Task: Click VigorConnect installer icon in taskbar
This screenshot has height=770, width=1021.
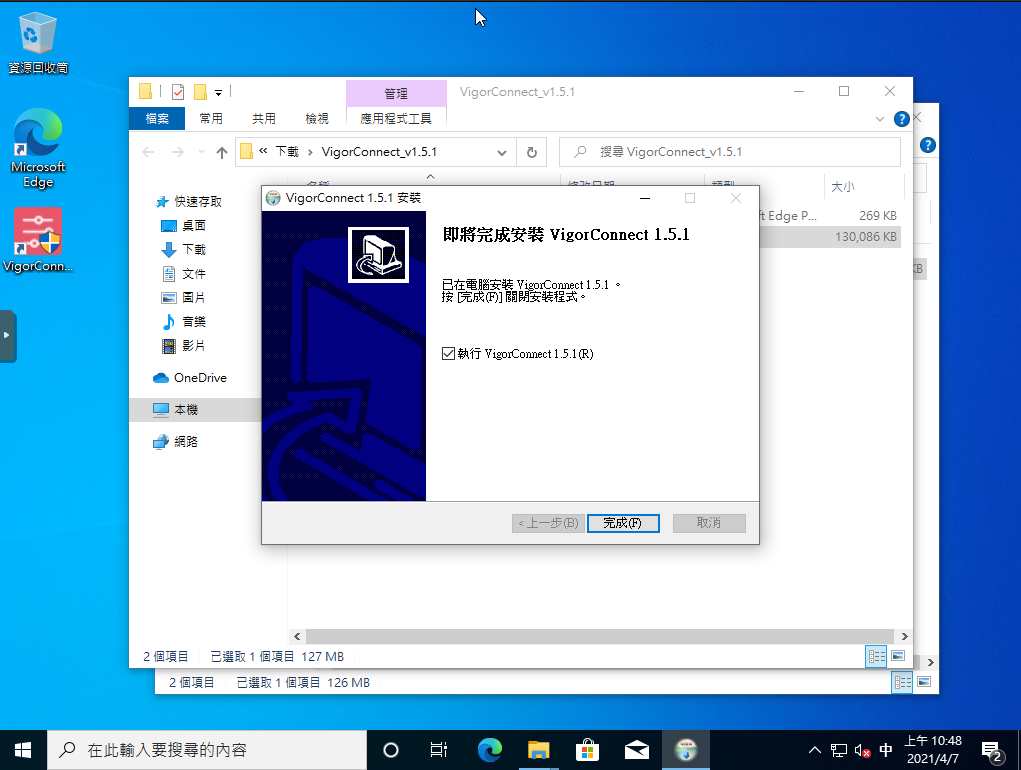Action: tap(685, 749)
